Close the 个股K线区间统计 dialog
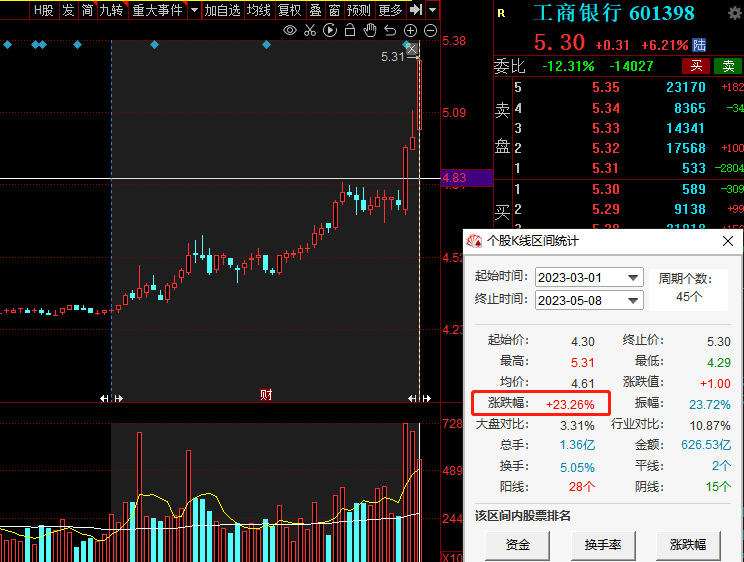The height and width of the screenshot is (562, 744). coord(727,241)
